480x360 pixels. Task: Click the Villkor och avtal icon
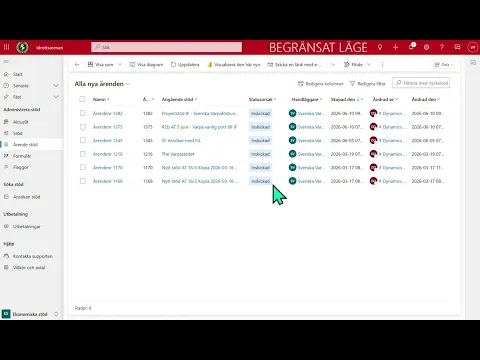click(6, 267)
